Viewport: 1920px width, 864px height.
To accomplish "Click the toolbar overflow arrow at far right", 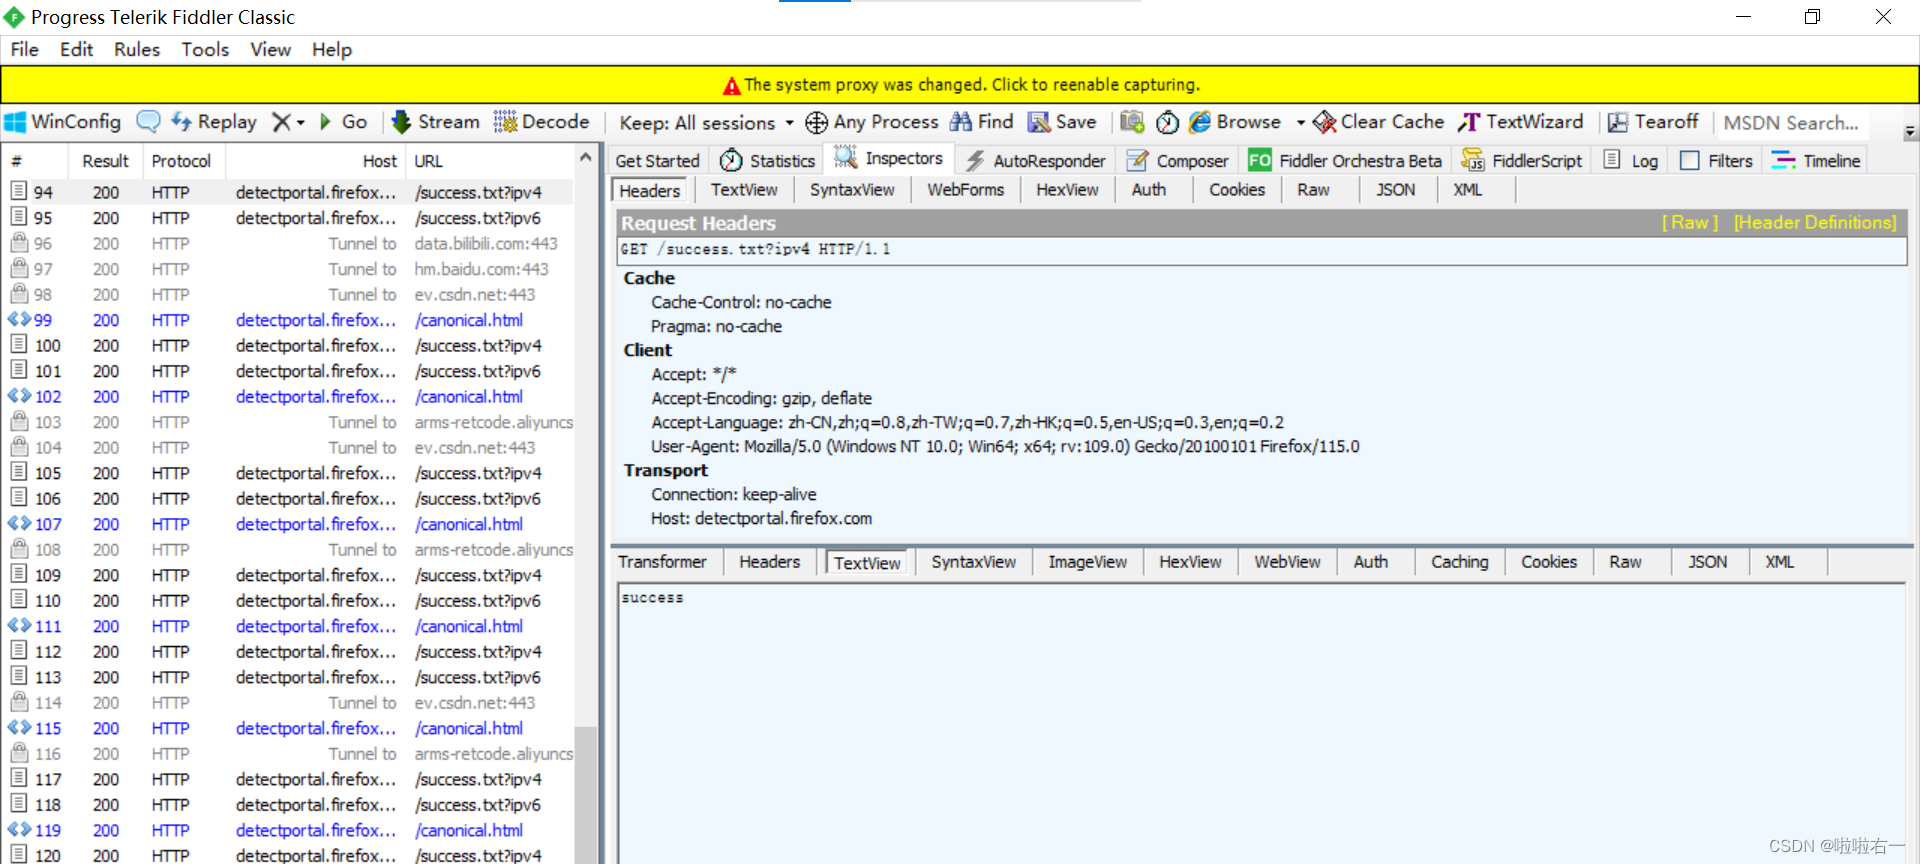I will 1909,130.
